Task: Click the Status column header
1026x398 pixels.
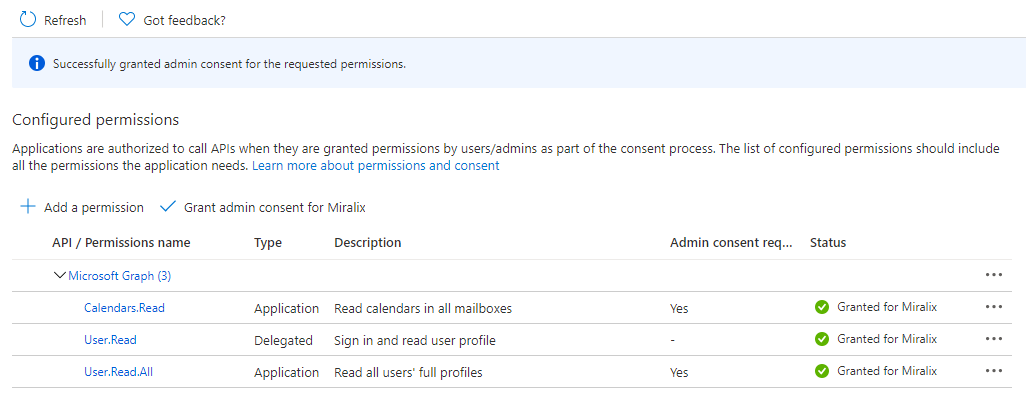Action: (x=828, y=243)
